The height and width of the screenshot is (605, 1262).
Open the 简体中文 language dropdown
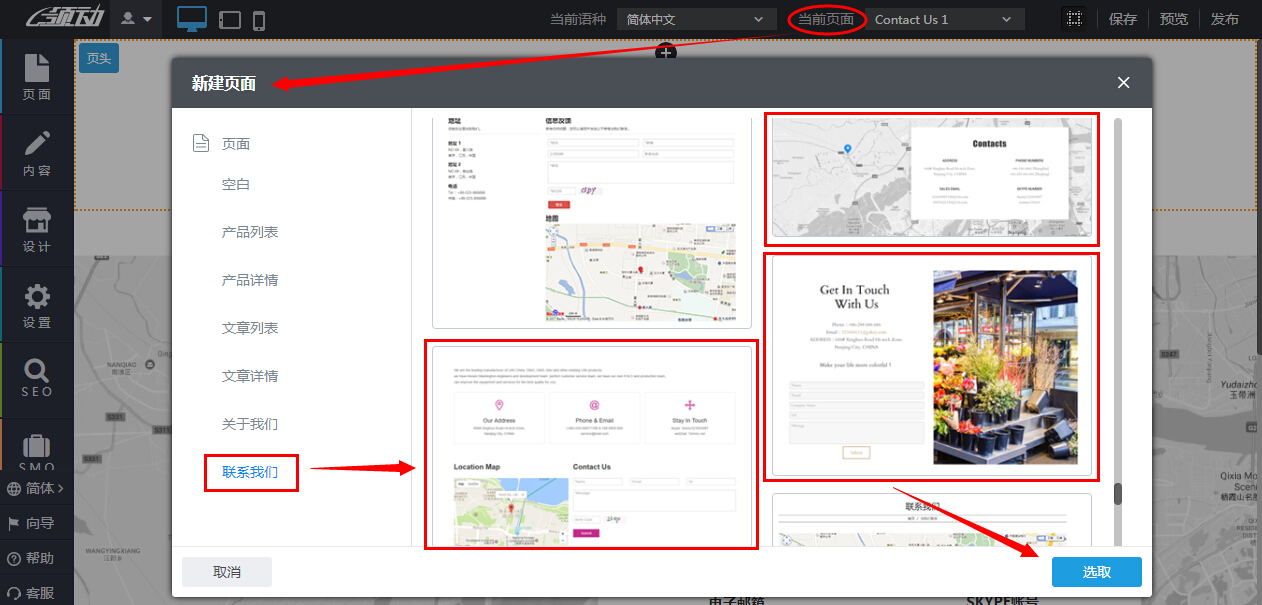[696, 19]
